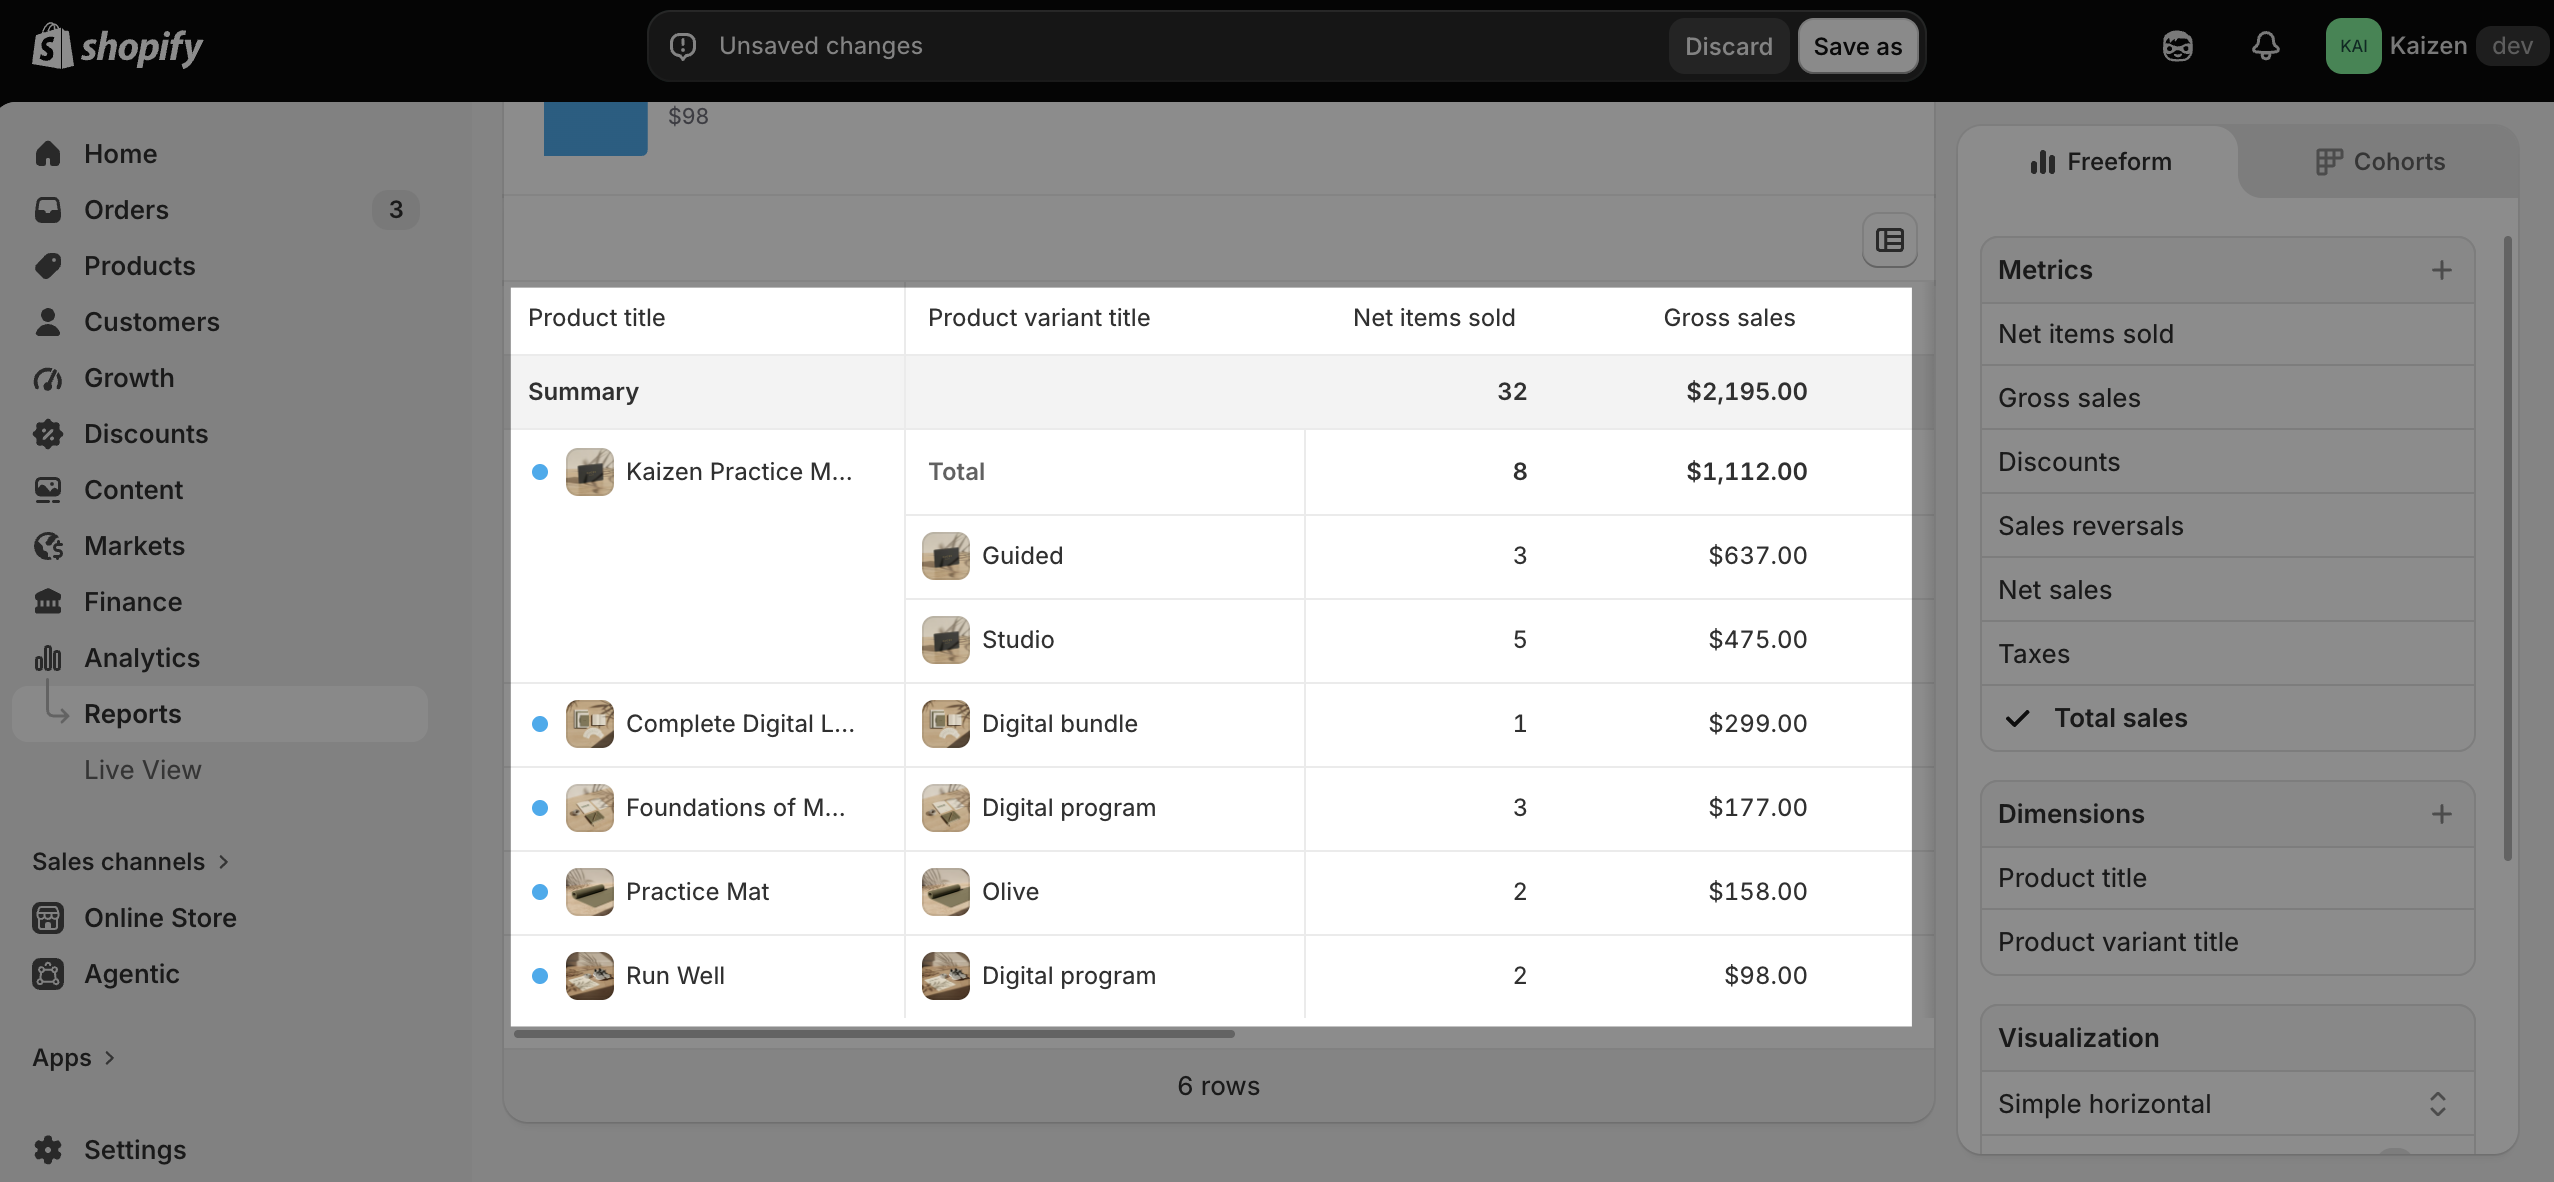The image size is (2554, 1182).
Task: Add a metric with the plus icon
Action: (2441, 270)
